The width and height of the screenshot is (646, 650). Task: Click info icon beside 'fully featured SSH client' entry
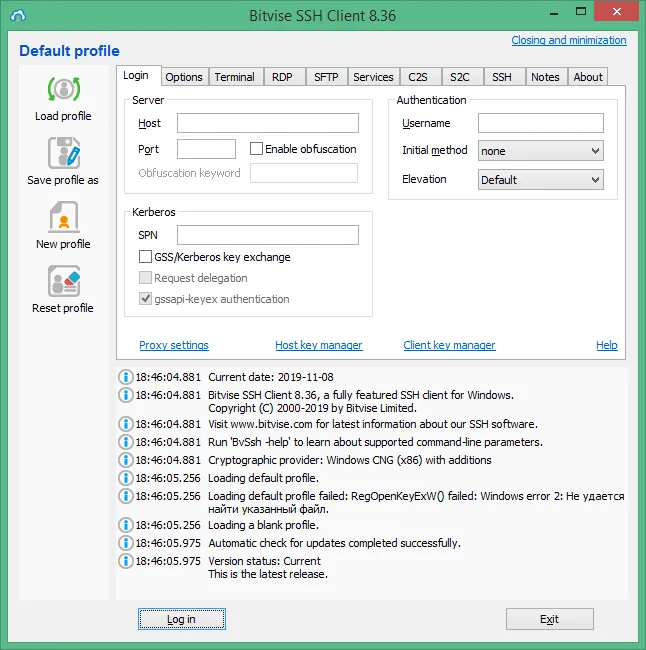(125, 395)
